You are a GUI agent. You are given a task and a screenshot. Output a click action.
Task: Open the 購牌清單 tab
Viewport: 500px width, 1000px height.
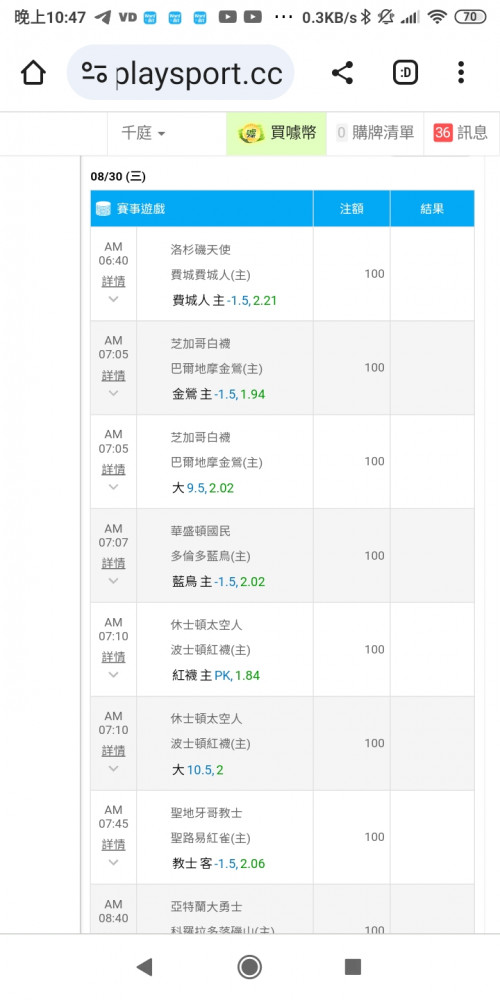click(375, 133)
